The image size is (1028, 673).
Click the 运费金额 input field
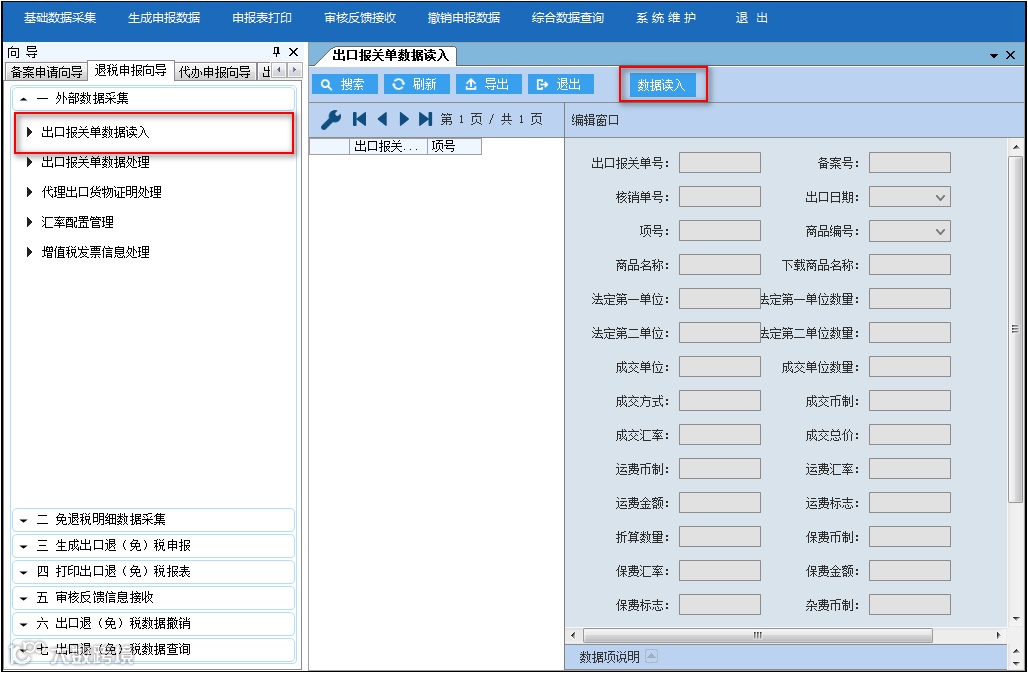(720, 503)
